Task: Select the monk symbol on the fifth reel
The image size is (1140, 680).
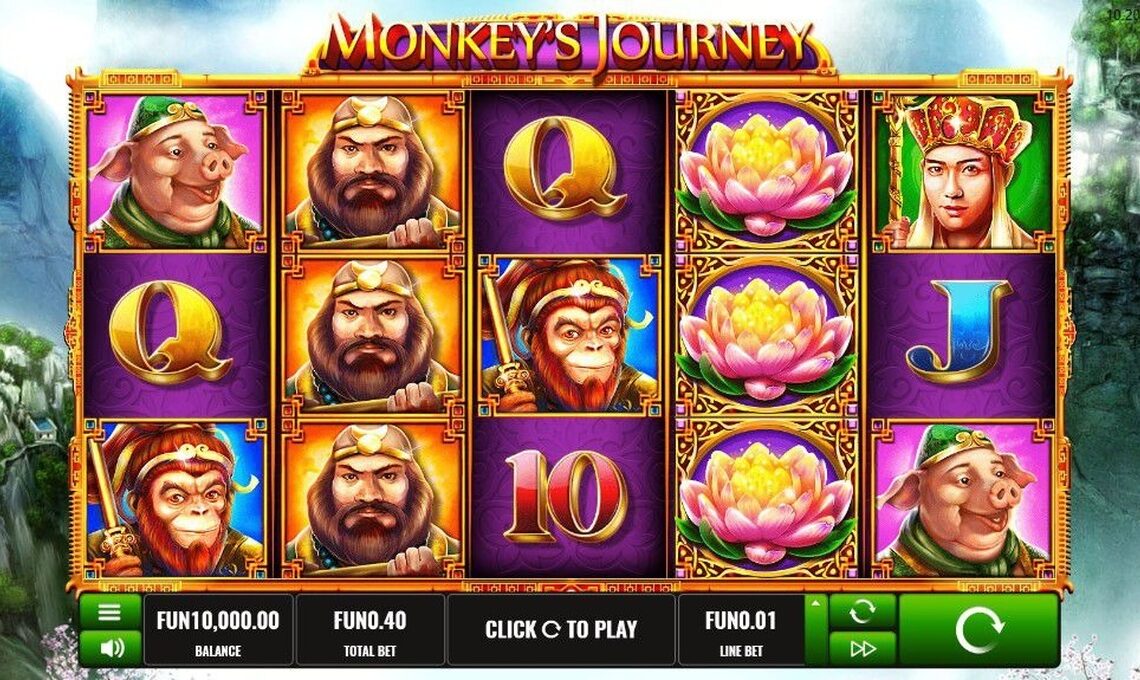Action: [x=963, y=172]
